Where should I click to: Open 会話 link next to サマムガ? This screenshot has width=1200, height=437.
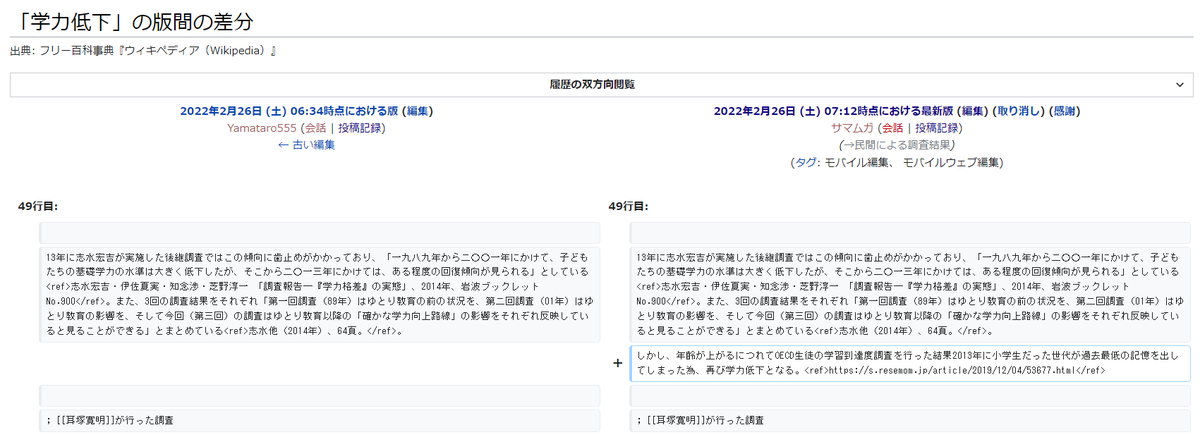tap(894, 128)
